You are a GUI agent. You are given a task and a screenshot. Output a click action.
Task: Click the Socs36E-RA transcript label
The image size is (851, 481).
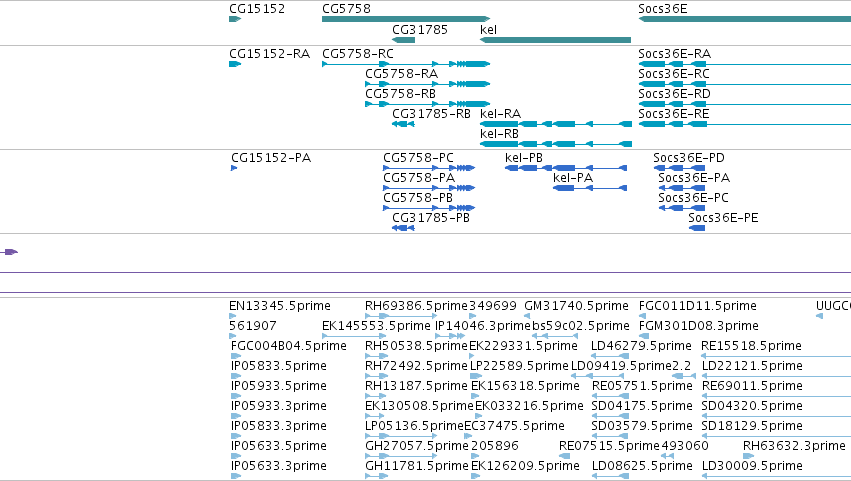coord(675,54)
